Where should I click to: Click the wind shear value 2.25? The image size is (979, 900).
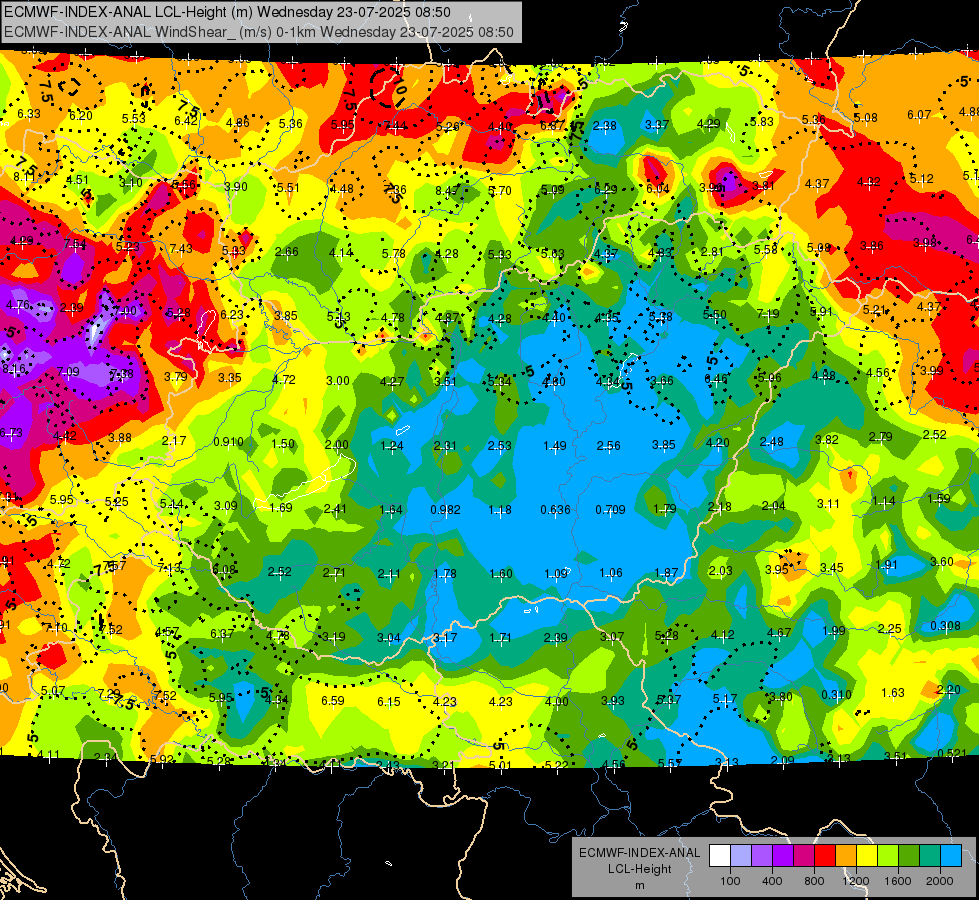(889, 628)
